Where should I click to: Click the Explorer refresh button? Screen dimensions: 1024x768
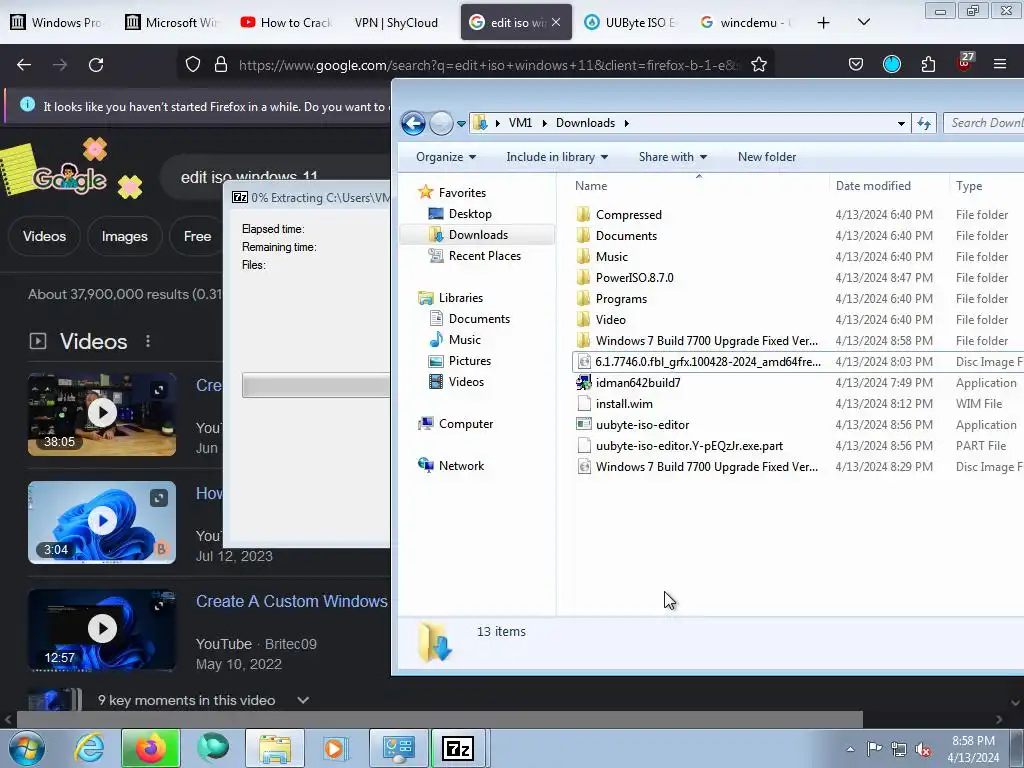pos(923,123)
